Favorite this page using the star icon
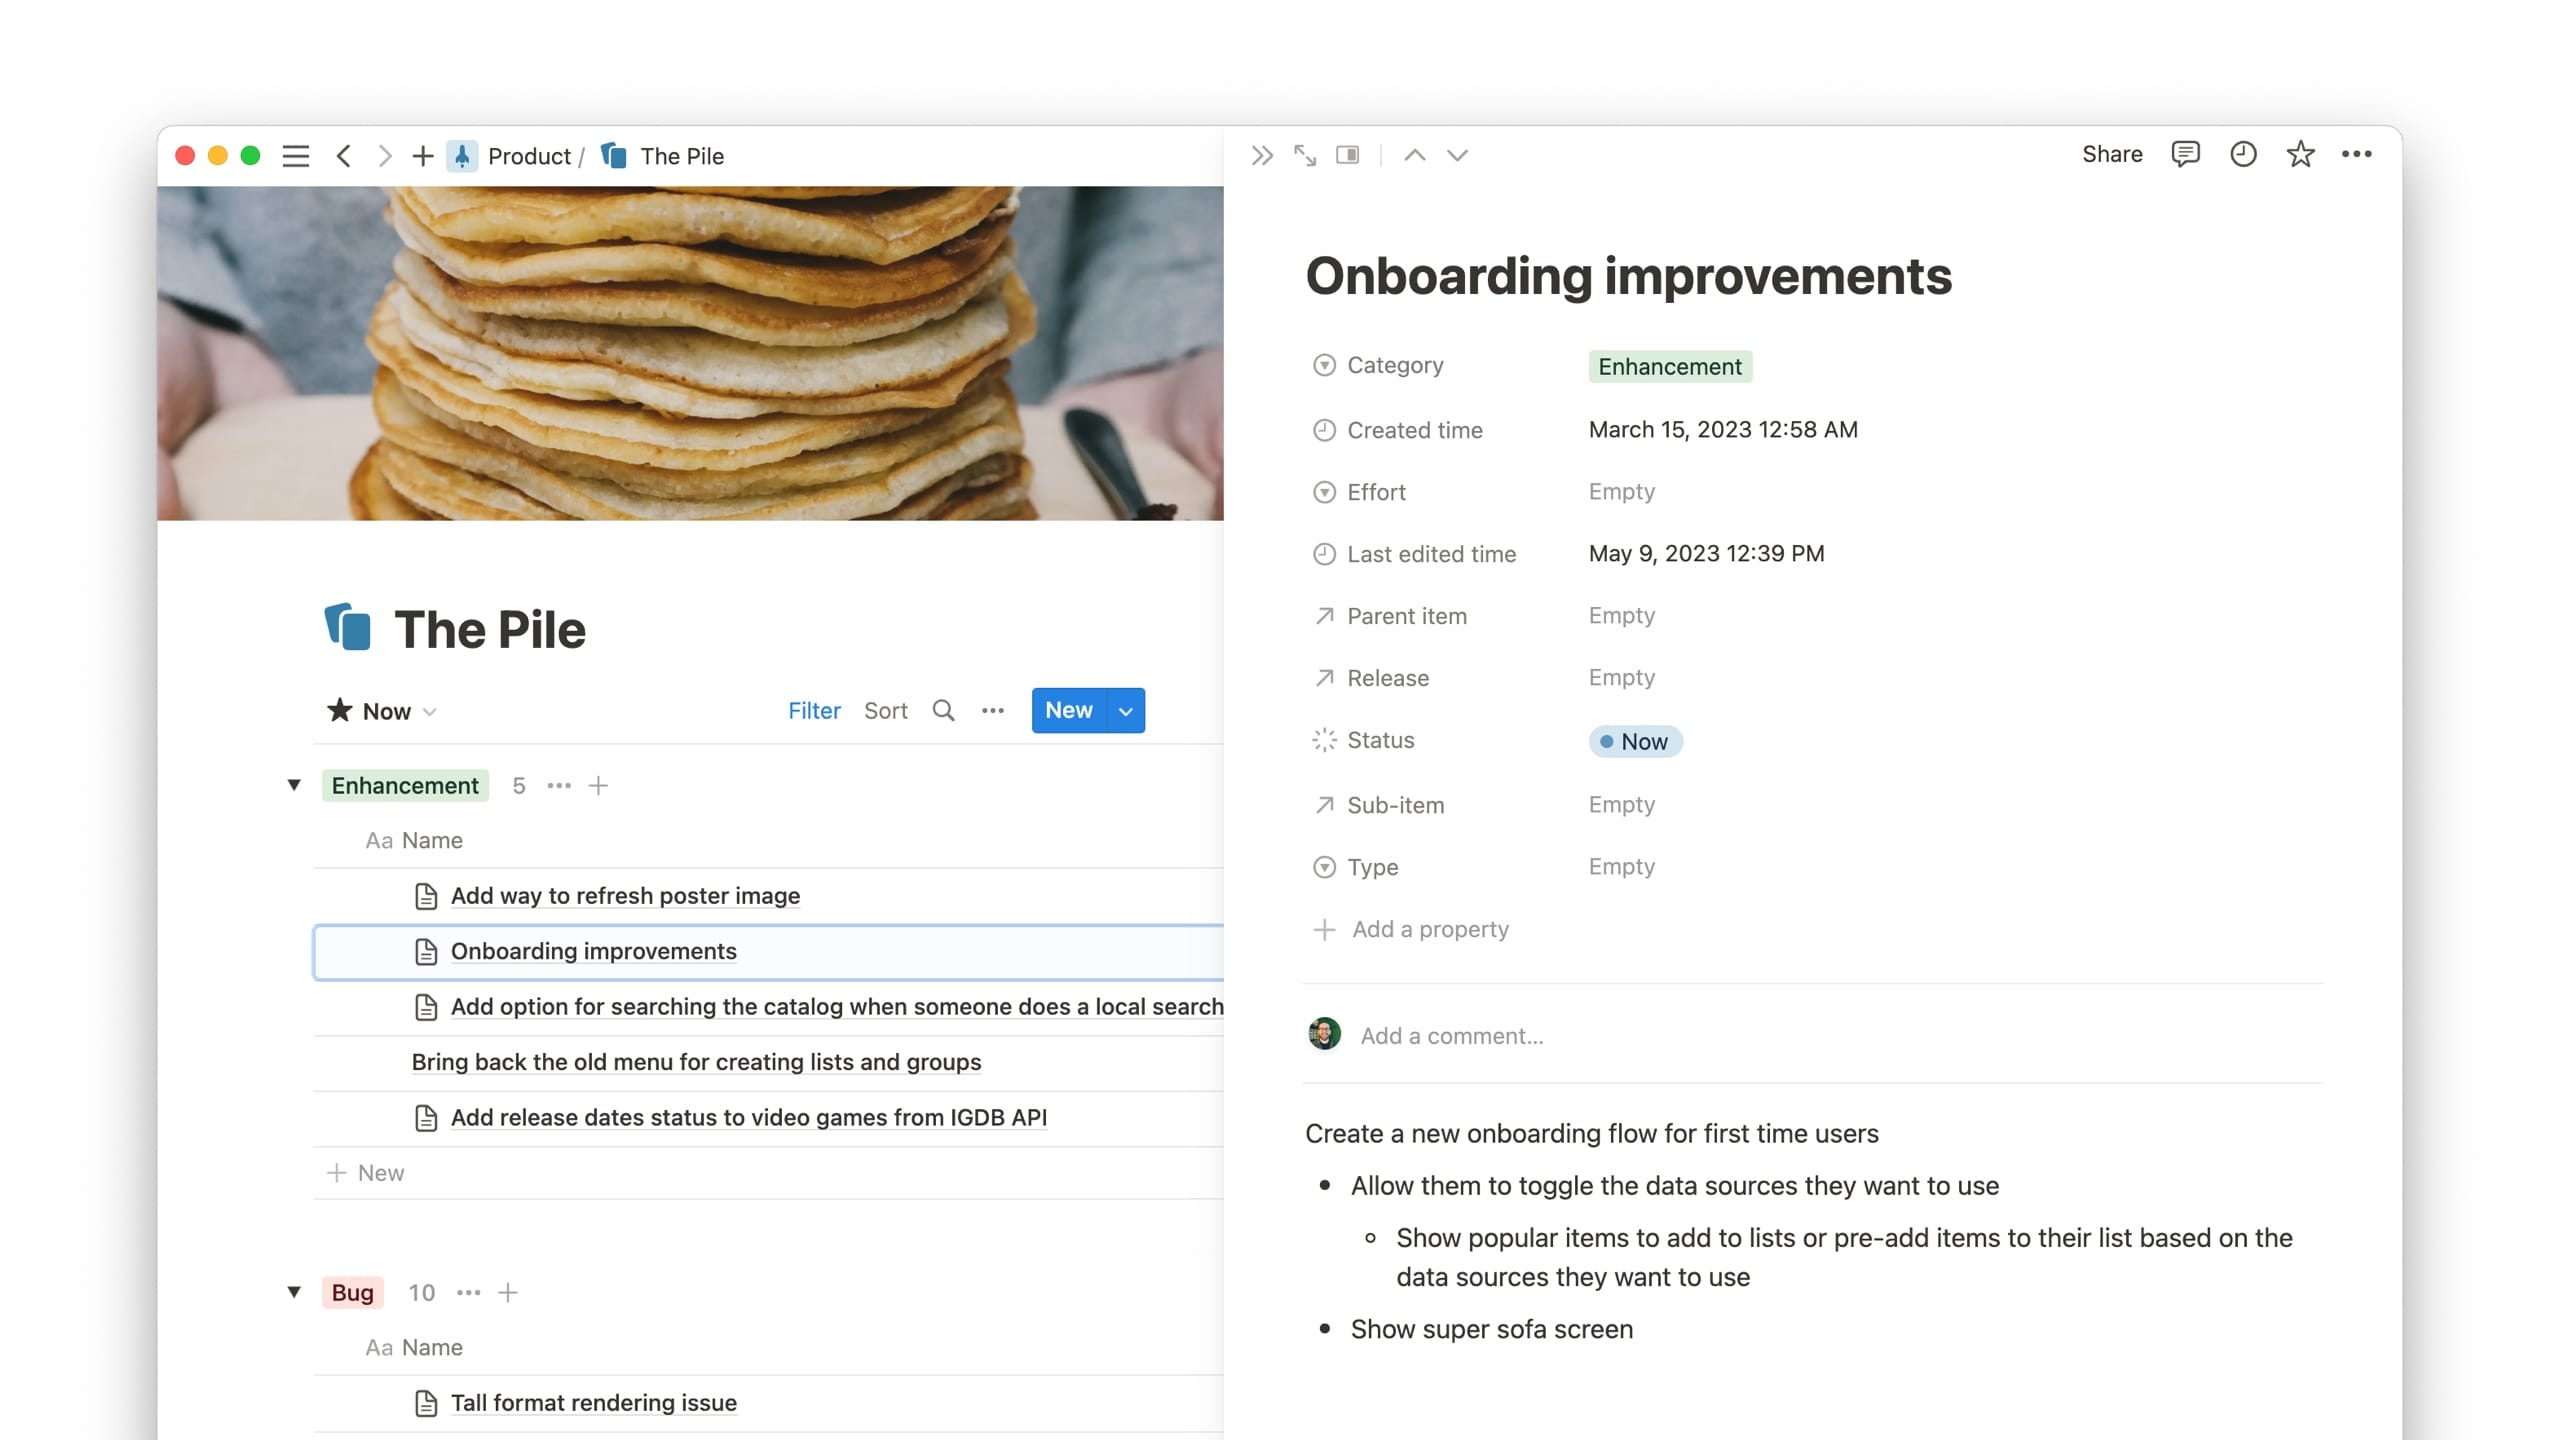The width and height of the screenshot is (2560, 1440). (2300, 154)
